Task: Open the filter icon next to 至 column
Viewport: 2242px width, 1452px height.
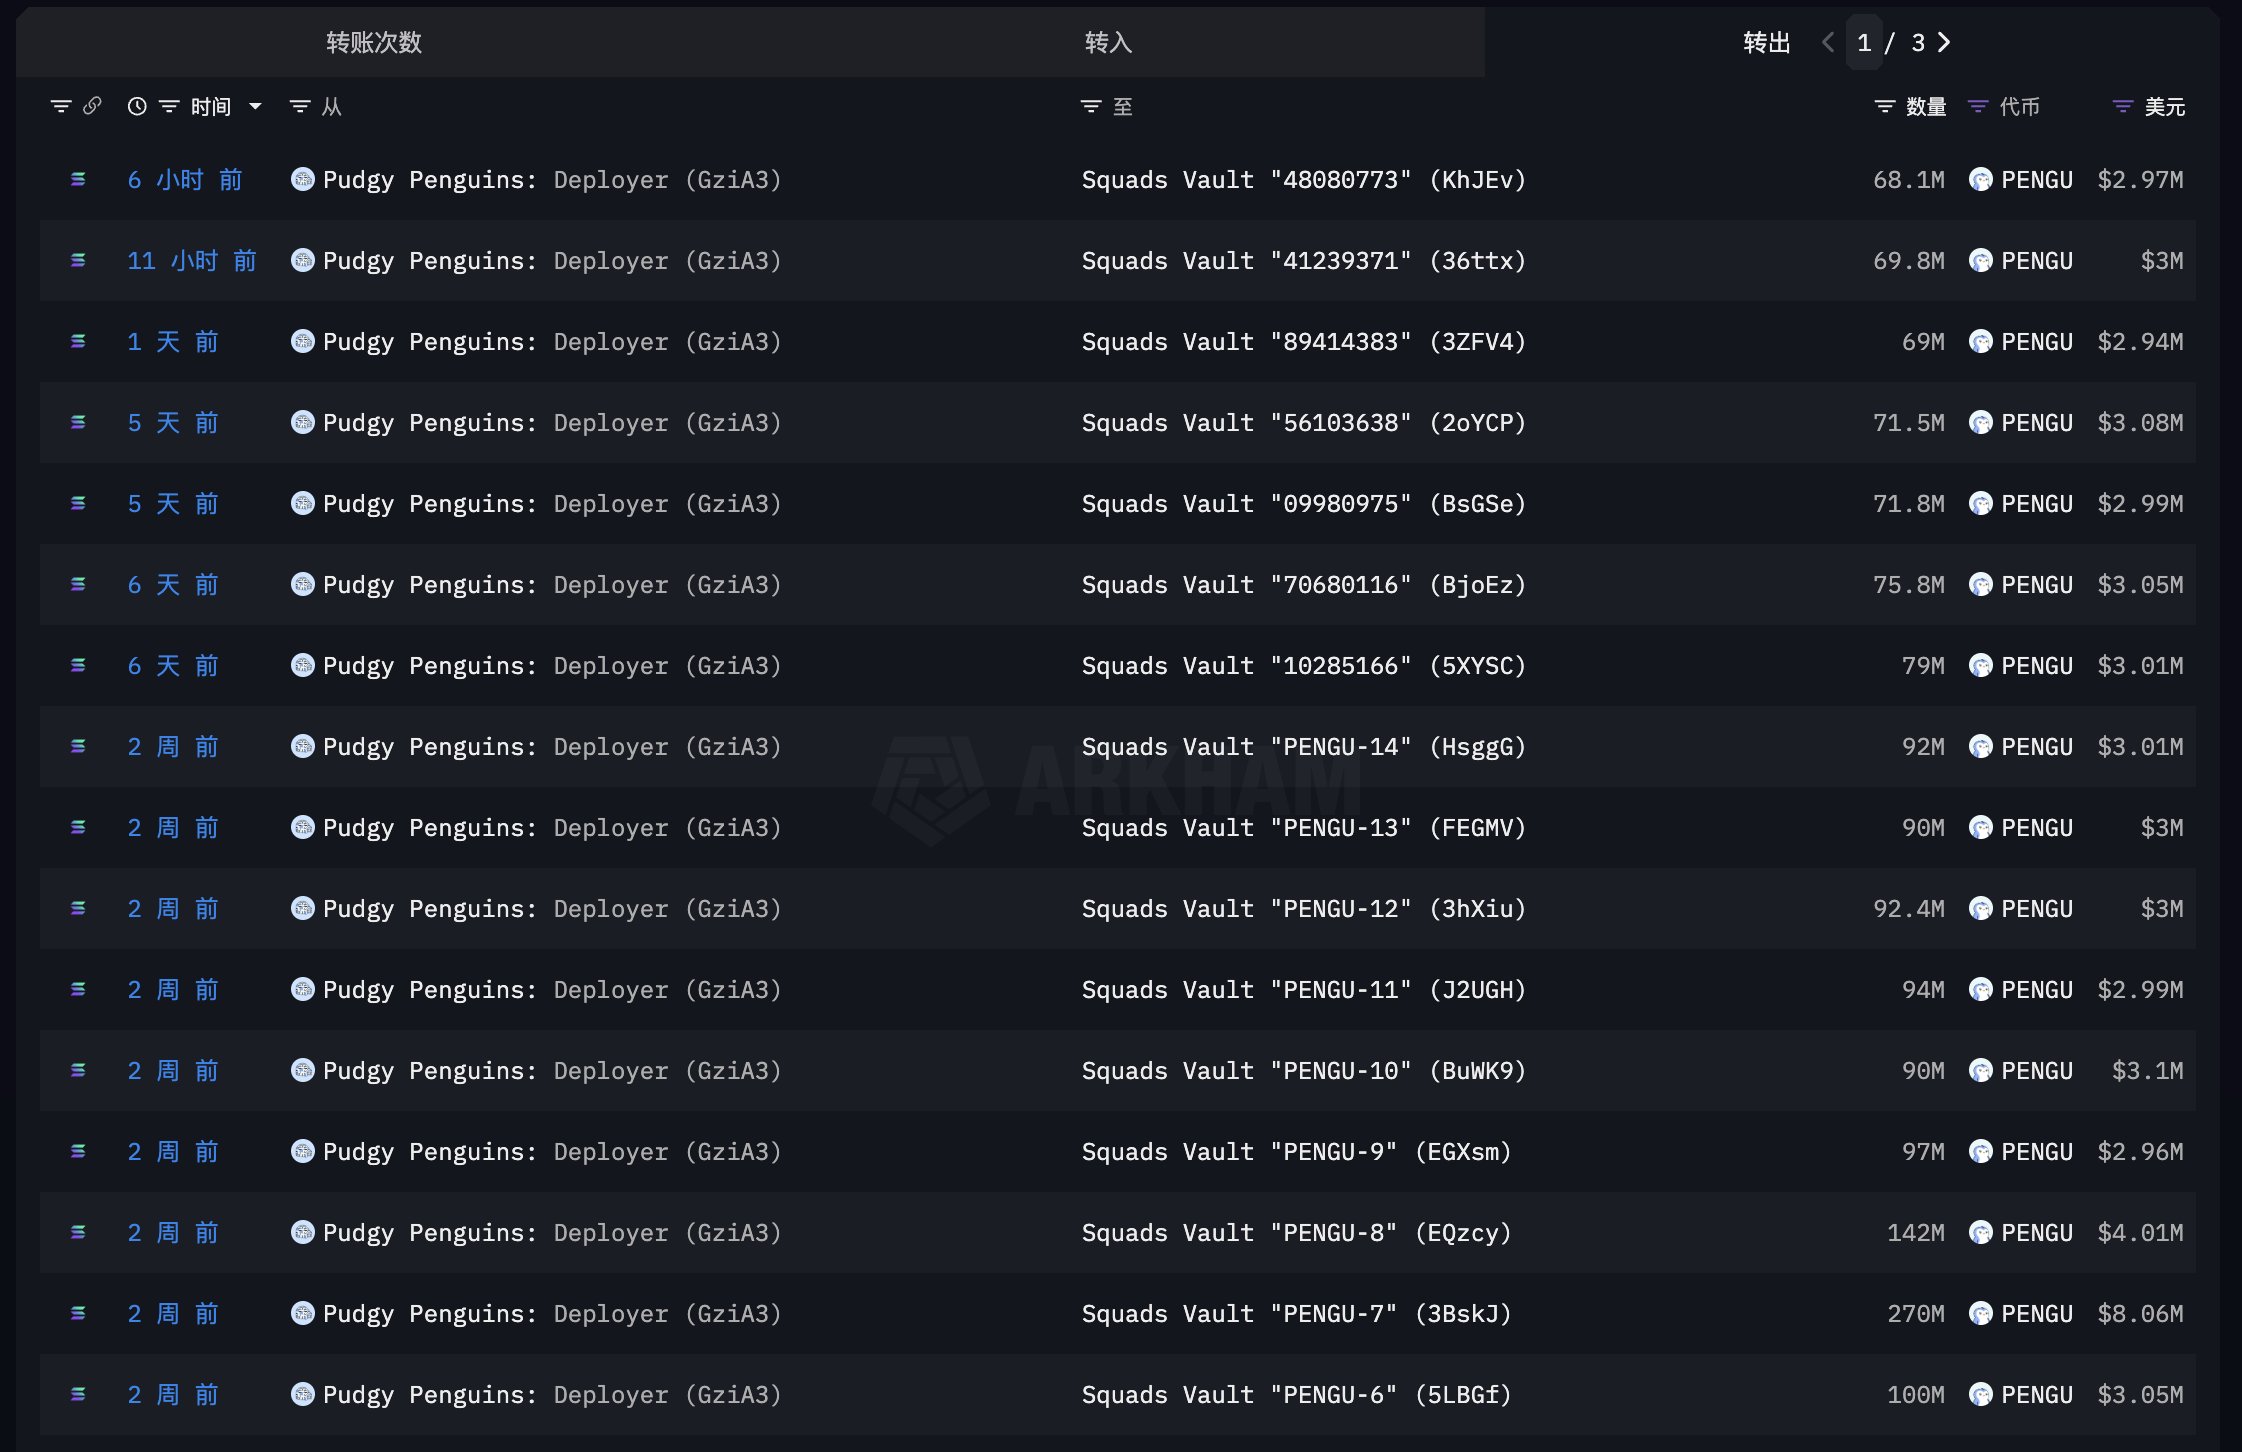Action: [1091, 106]
